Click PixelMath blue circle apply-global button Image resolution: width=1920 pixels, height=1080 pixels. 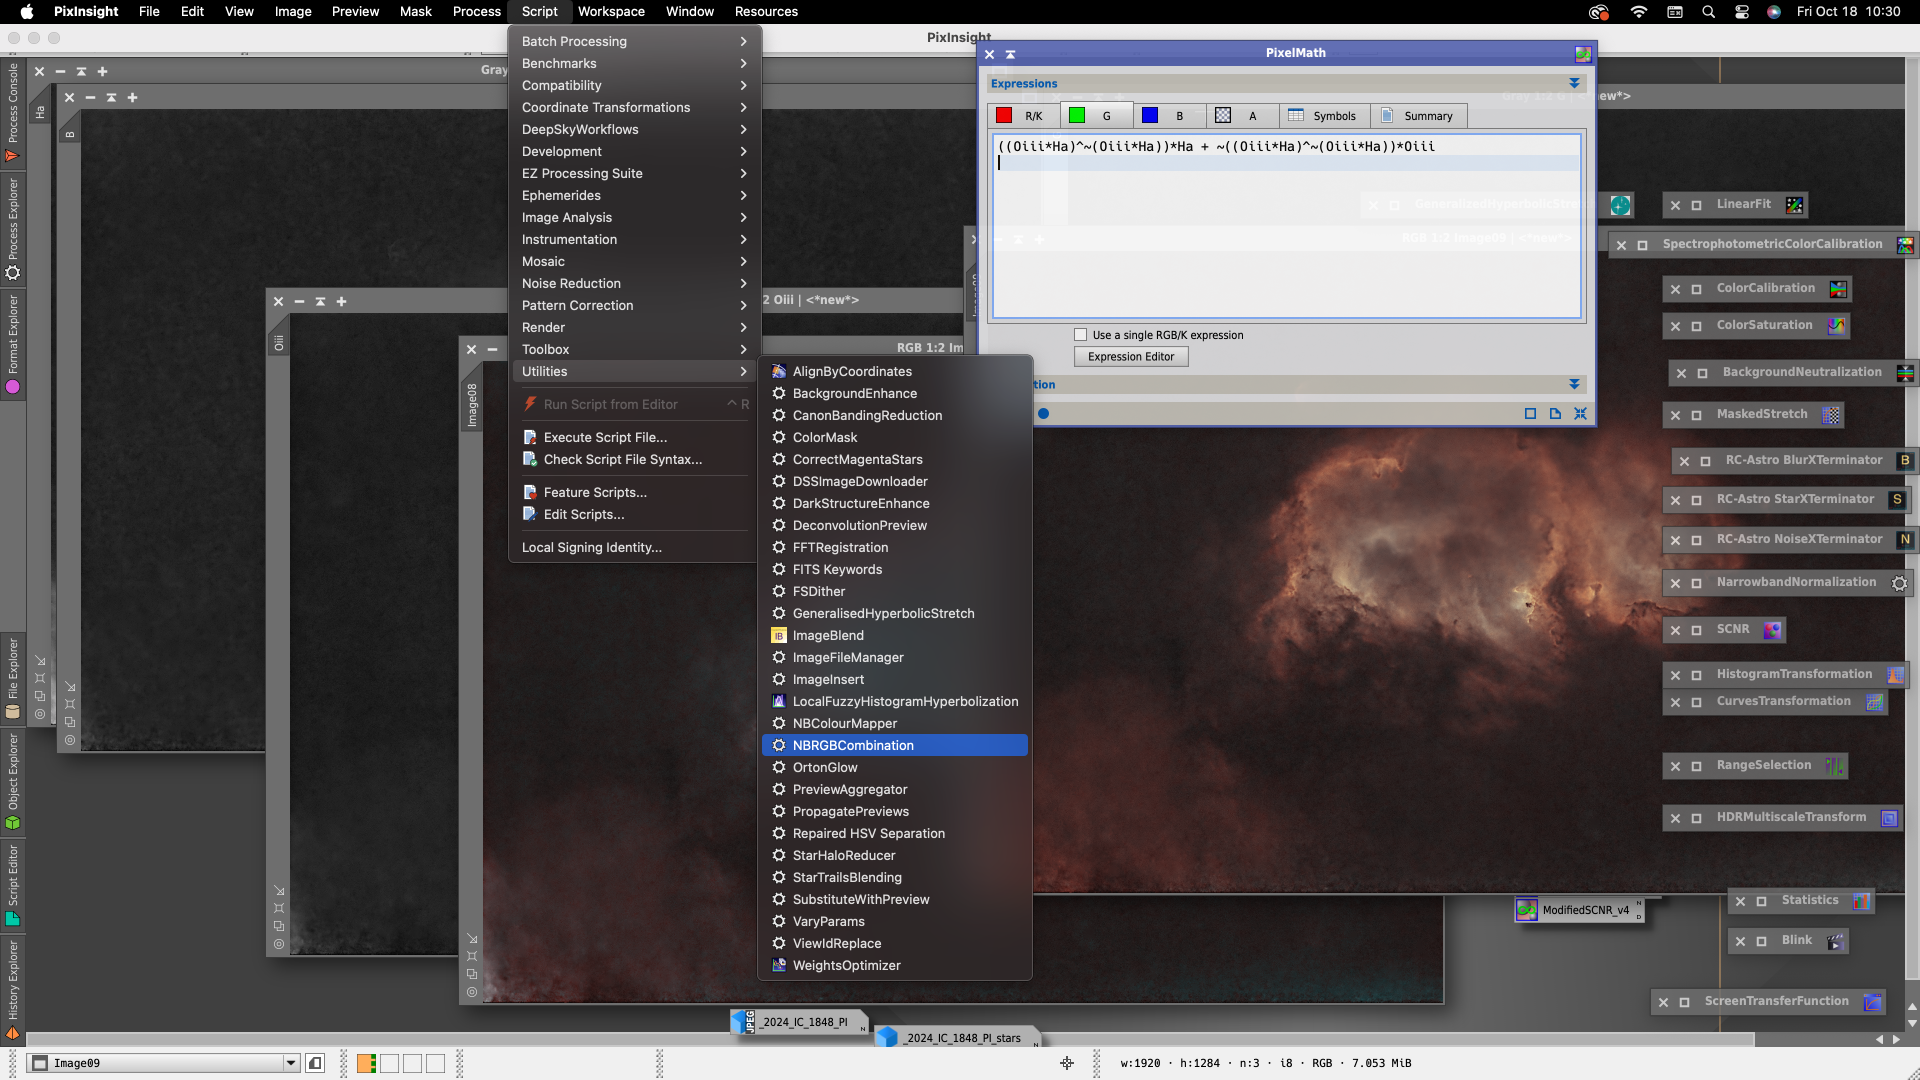1043,414
